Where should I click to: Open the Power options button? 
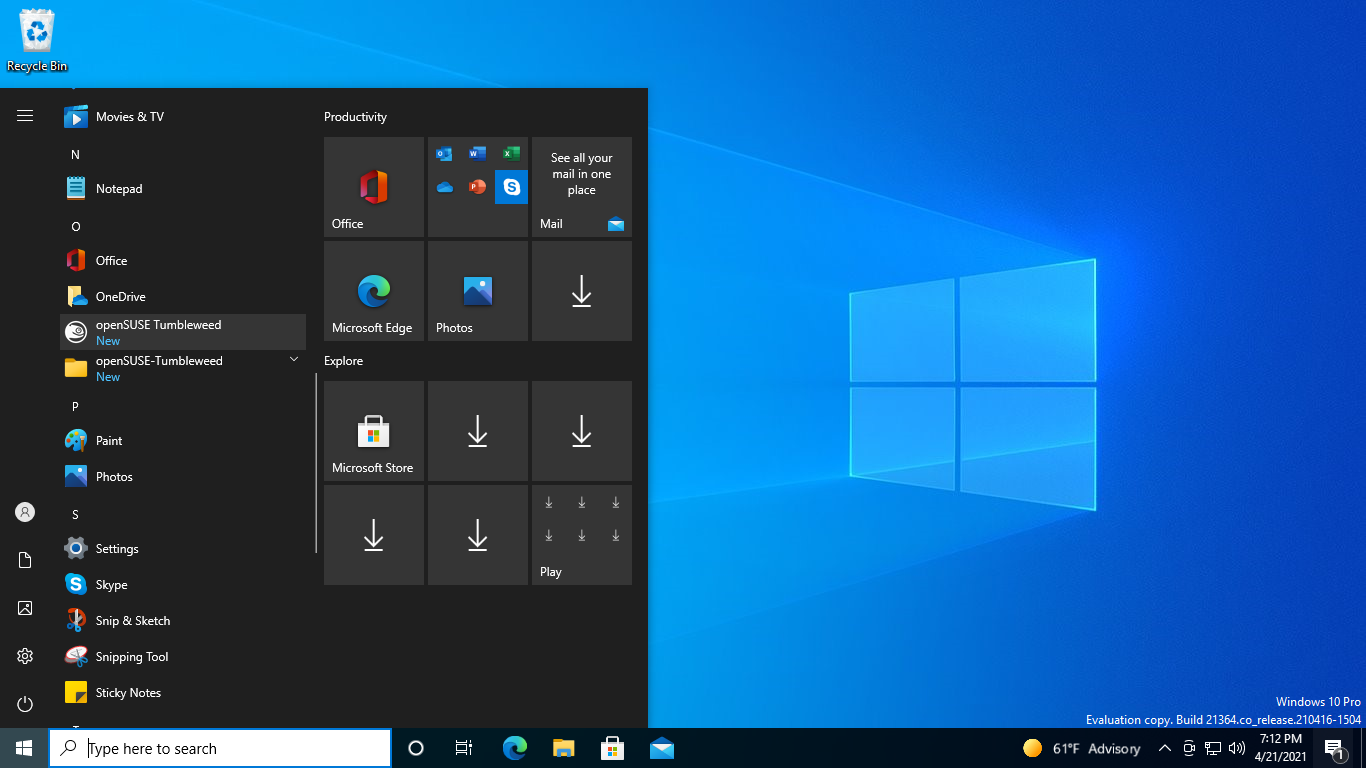tap(25, 704)
